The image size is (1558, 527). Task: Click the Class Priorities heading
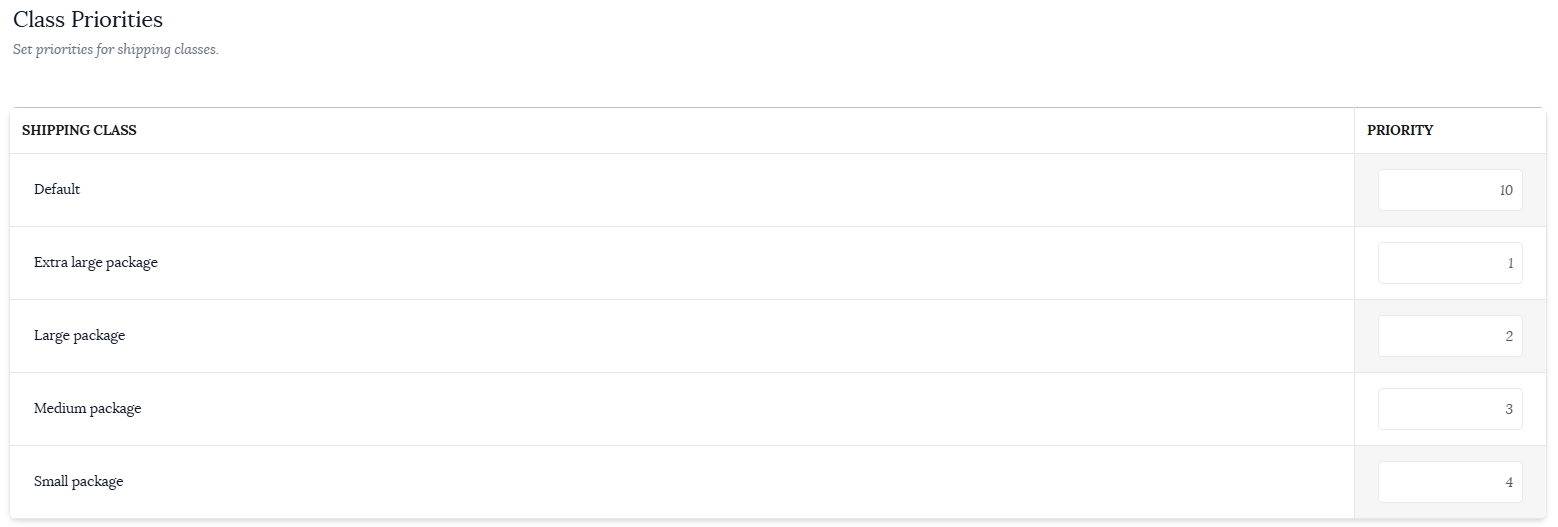[x=88, y=19]
